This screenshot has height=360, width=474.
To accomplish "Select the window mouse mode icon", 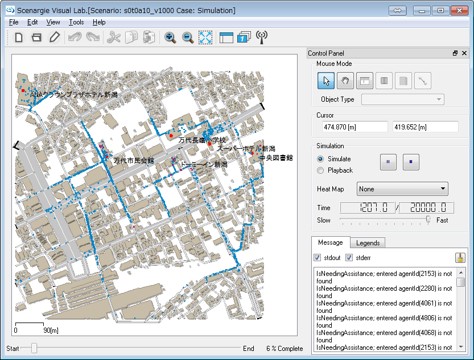I will [x=365, y=81].
